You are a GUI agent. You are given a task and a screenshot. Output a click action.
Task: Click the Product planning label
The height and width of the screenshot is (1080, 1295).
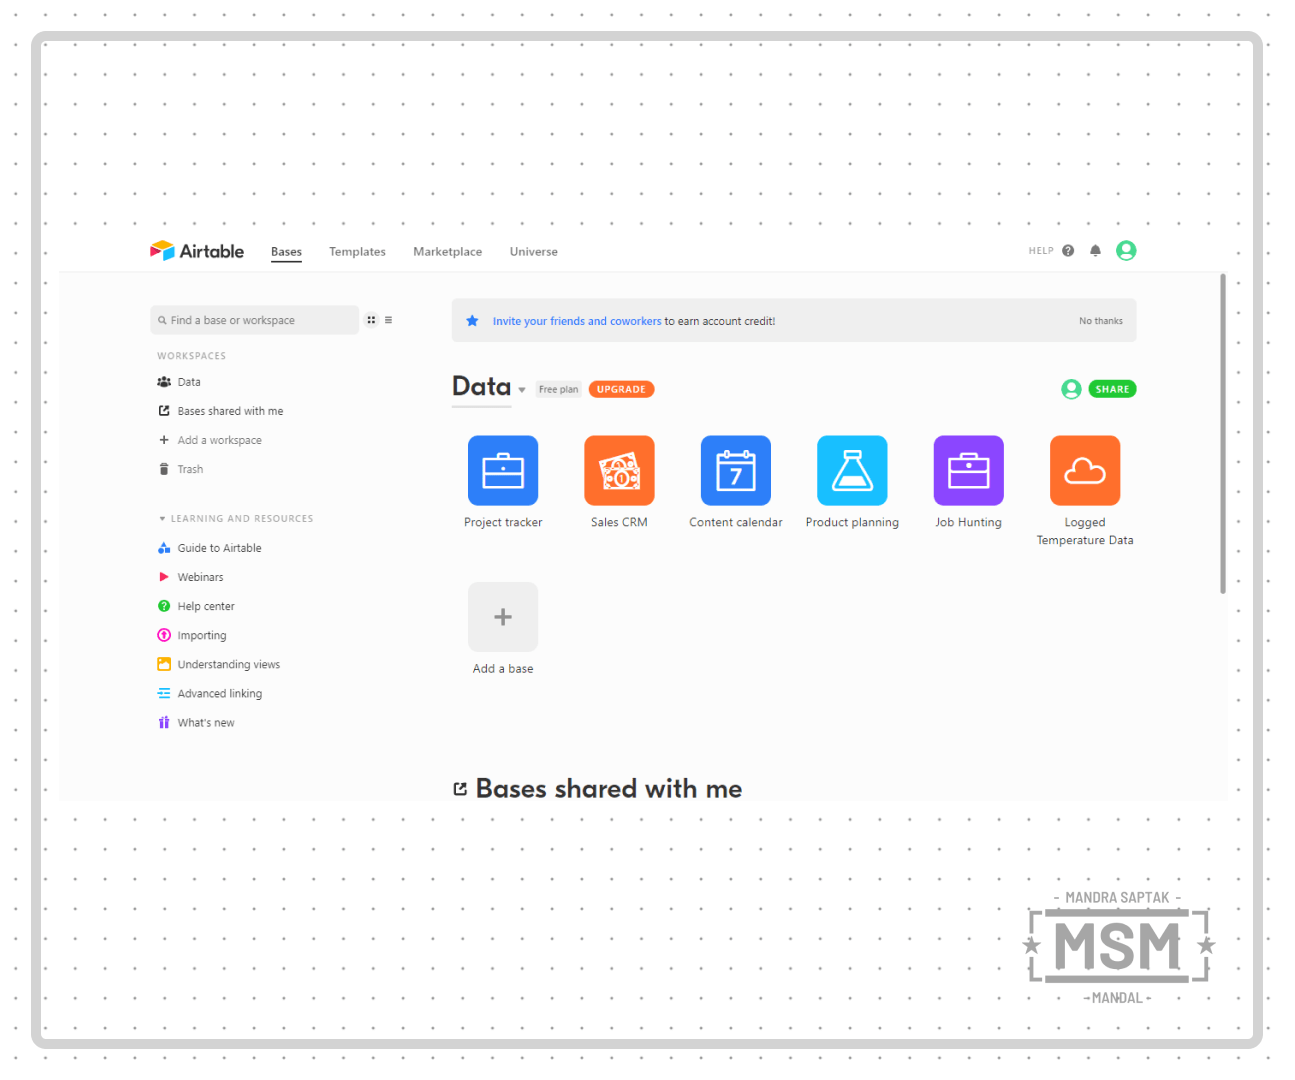click(x=852, y=522)
